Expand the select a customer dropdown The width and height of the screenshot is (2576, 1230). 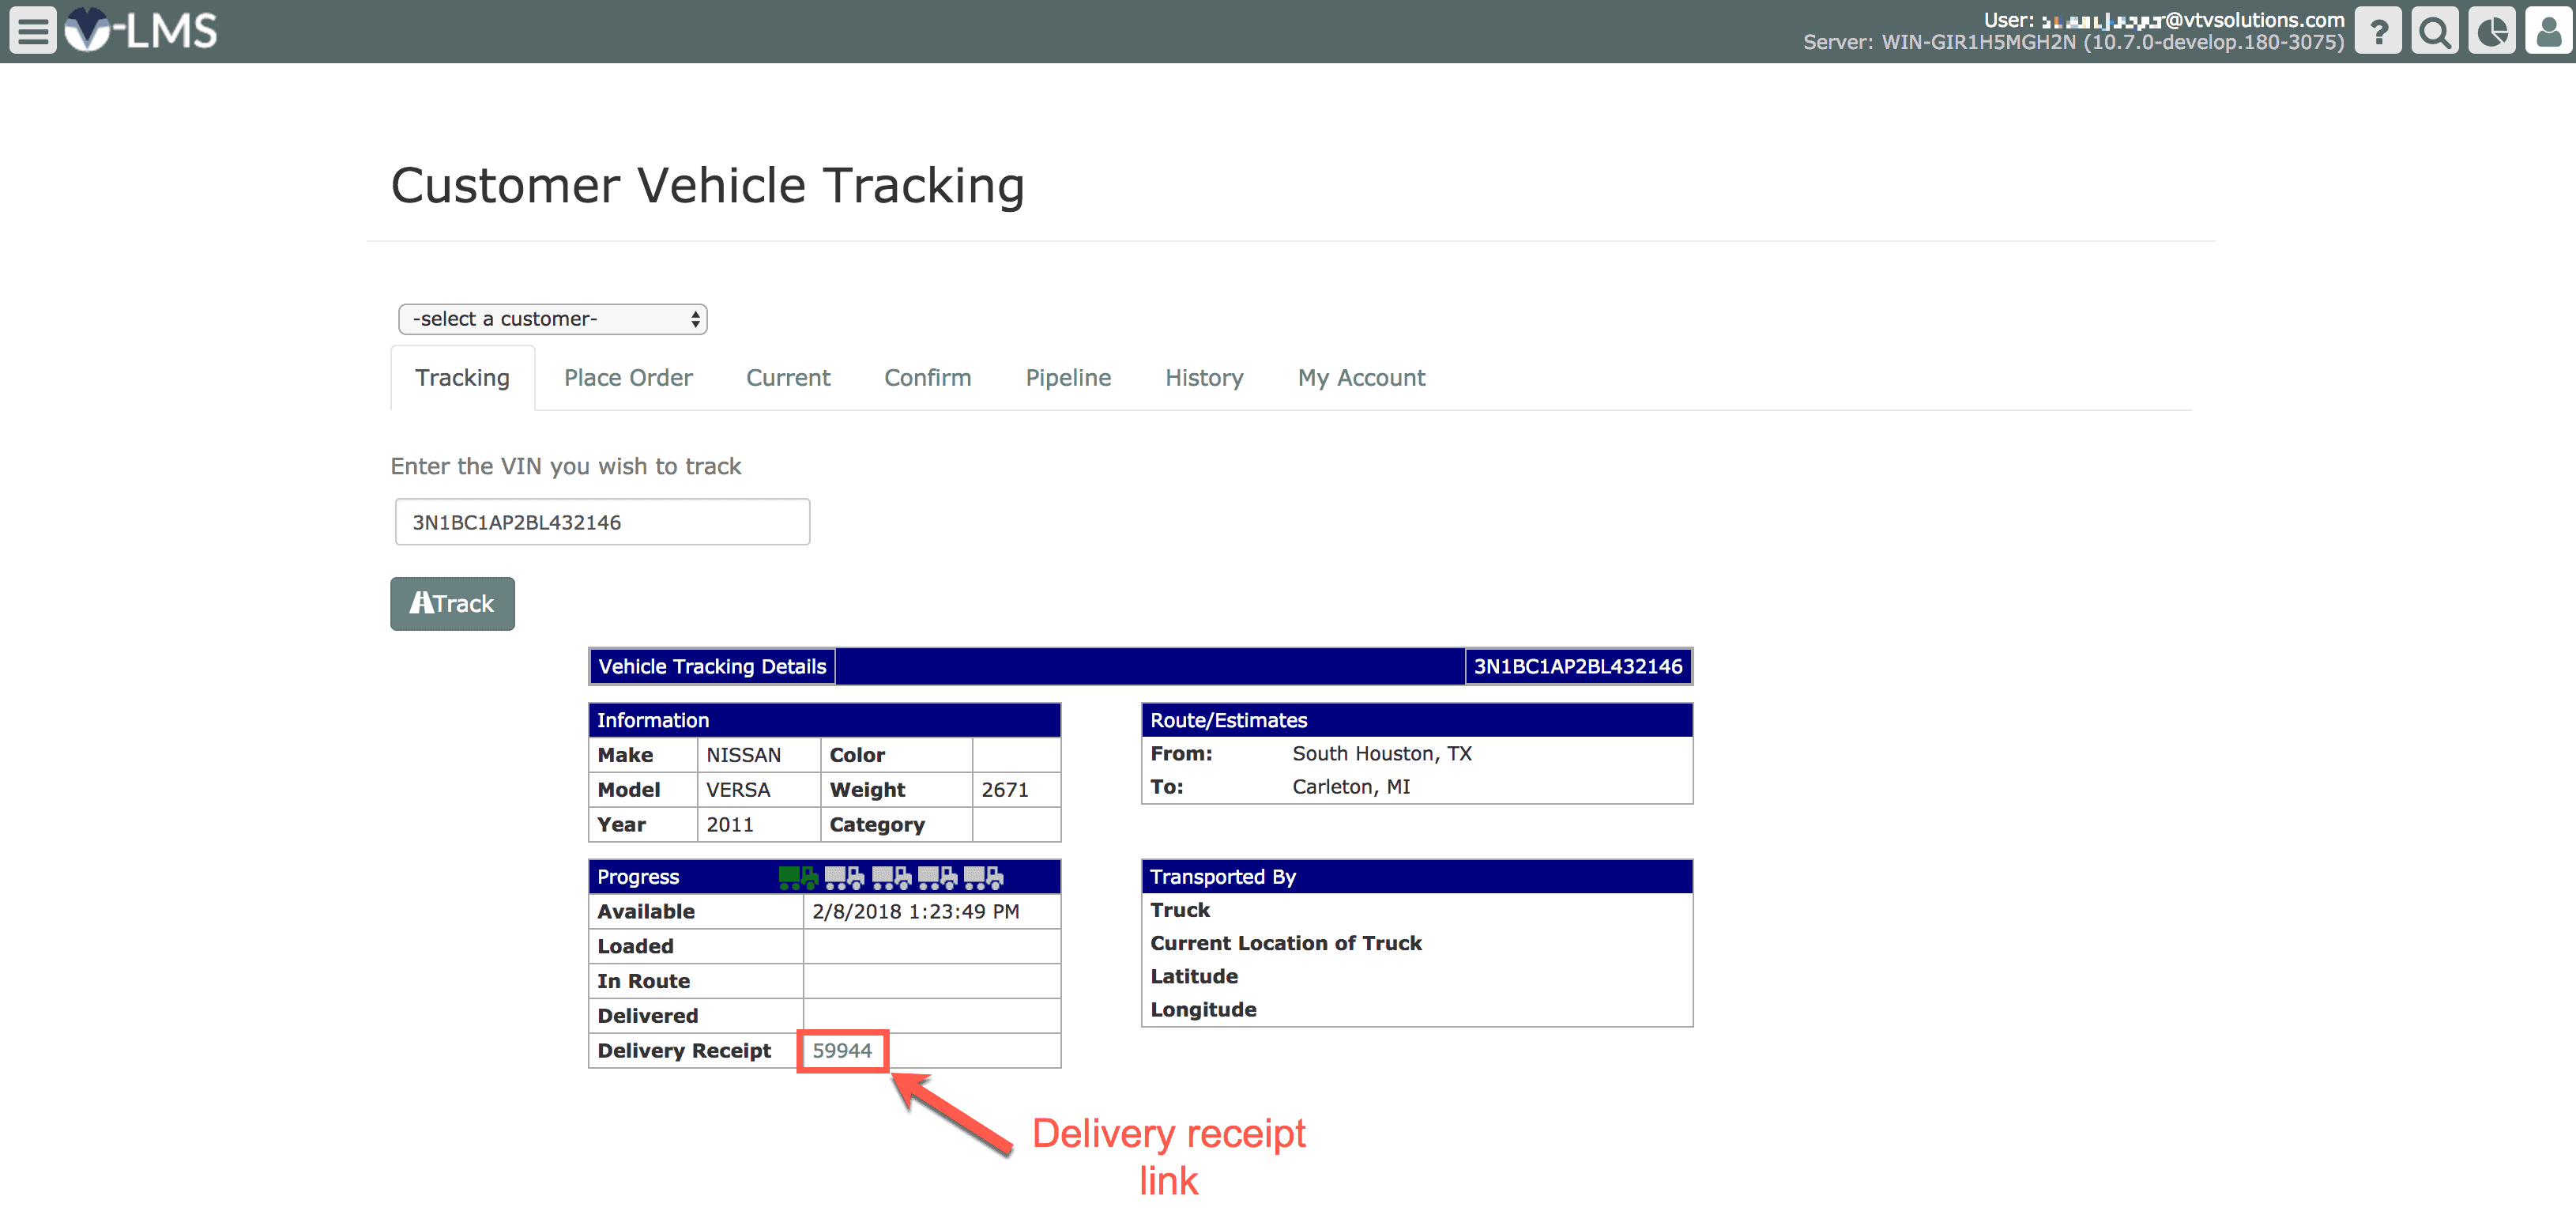click(x=552, y=319)
